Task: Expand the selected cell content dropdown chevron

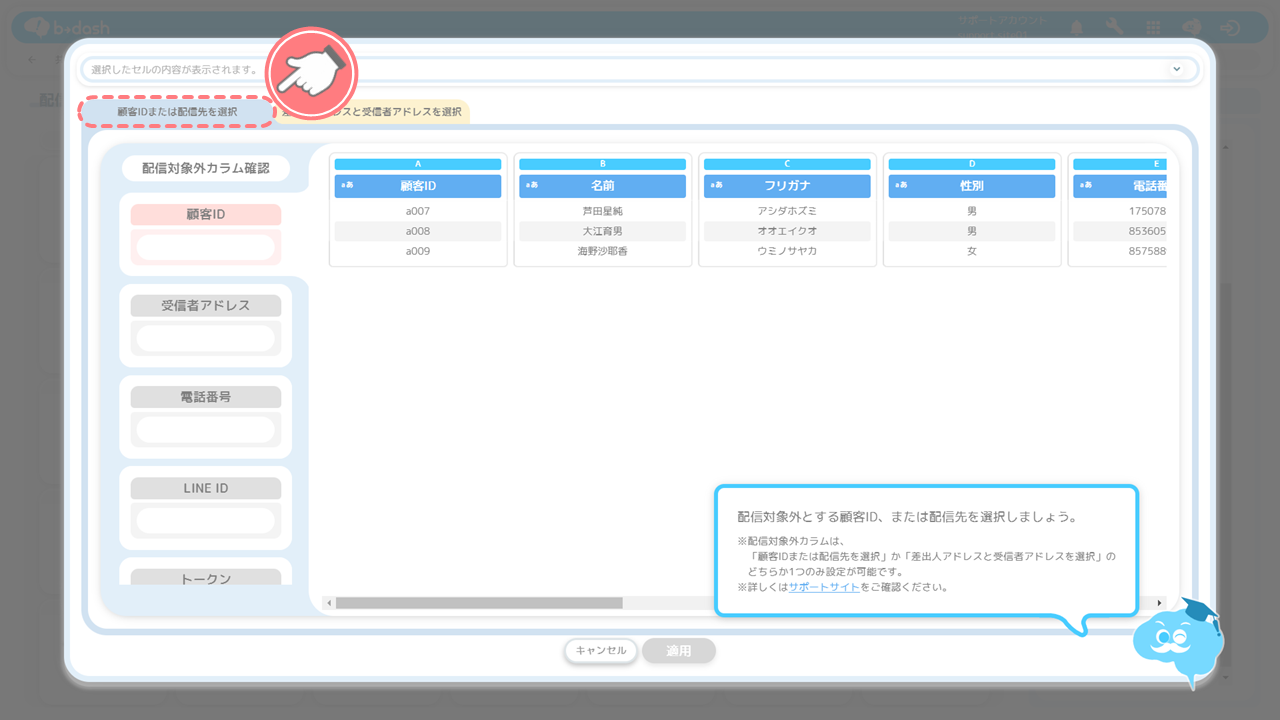Action: point(1177,69)
